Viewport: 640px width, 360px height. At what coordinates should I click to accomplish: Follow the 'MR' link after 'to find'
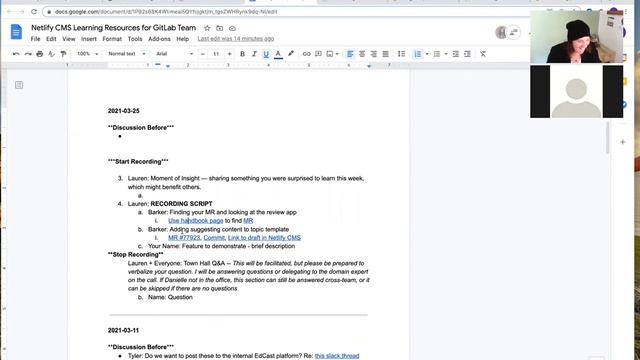coord(248,220)
